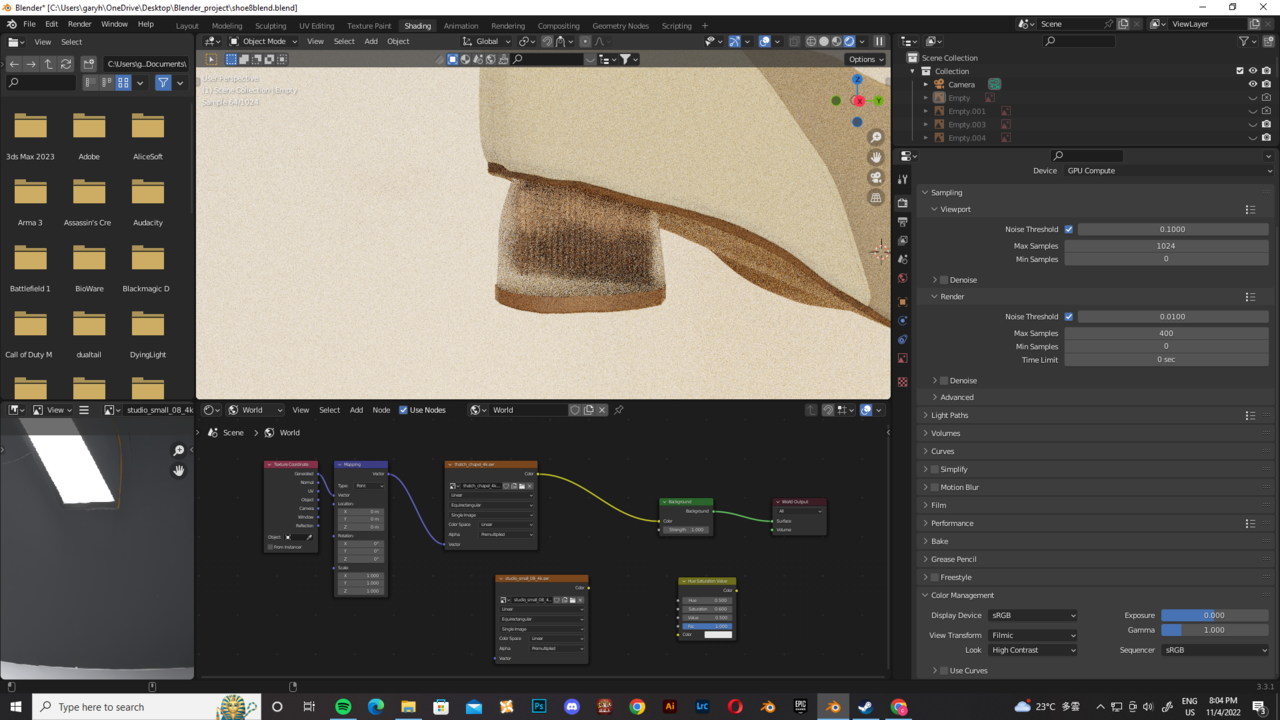Toggle Use Nodes checkbox
Screen dimensions: 1280x720
[x=403, y=410]
